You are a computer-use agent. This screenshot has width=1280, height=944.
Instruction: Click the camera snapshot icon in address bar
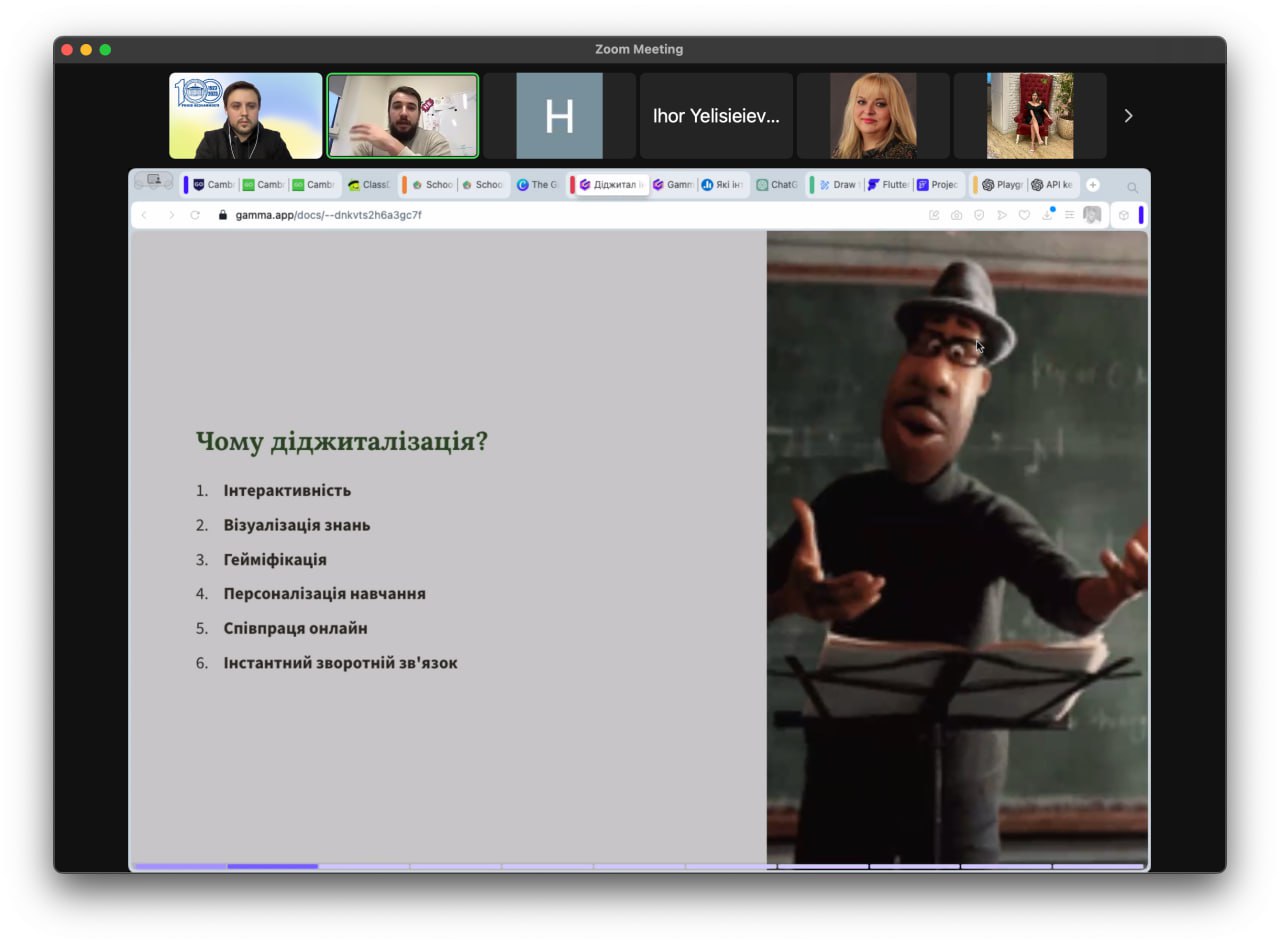click(957, 215)
